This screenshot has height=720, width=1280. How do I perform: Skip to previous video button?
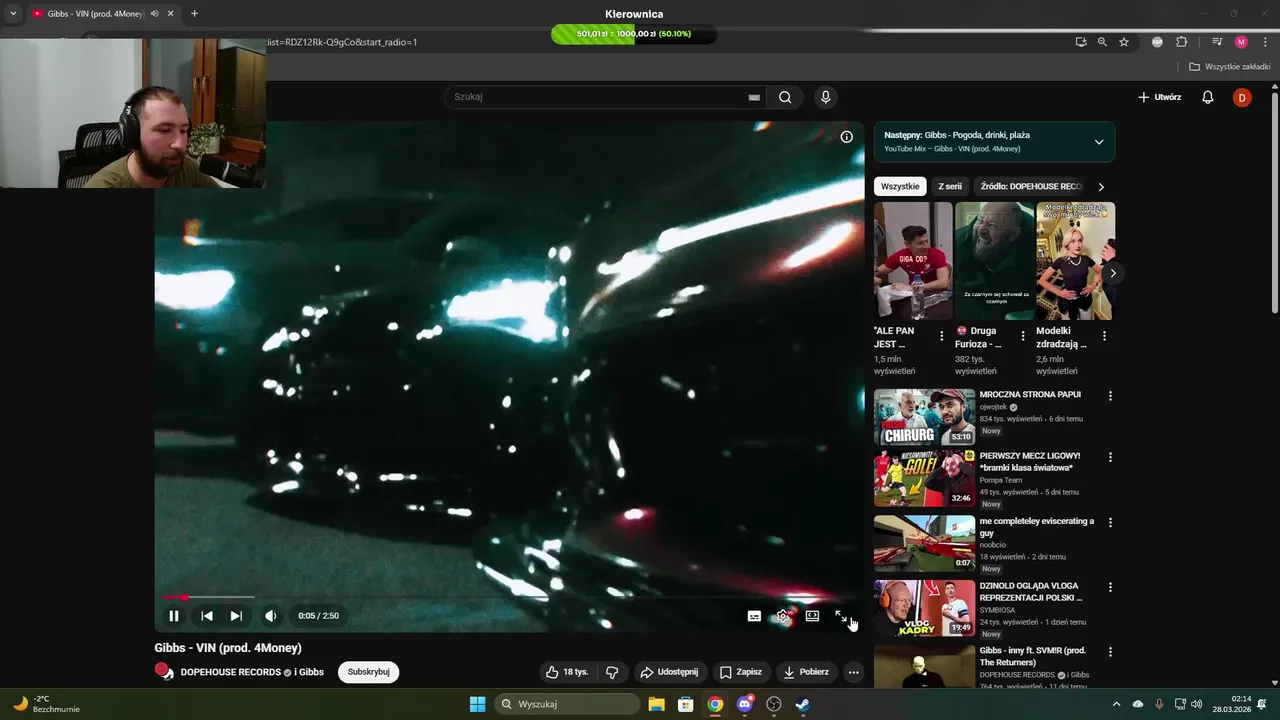[207, 616]
